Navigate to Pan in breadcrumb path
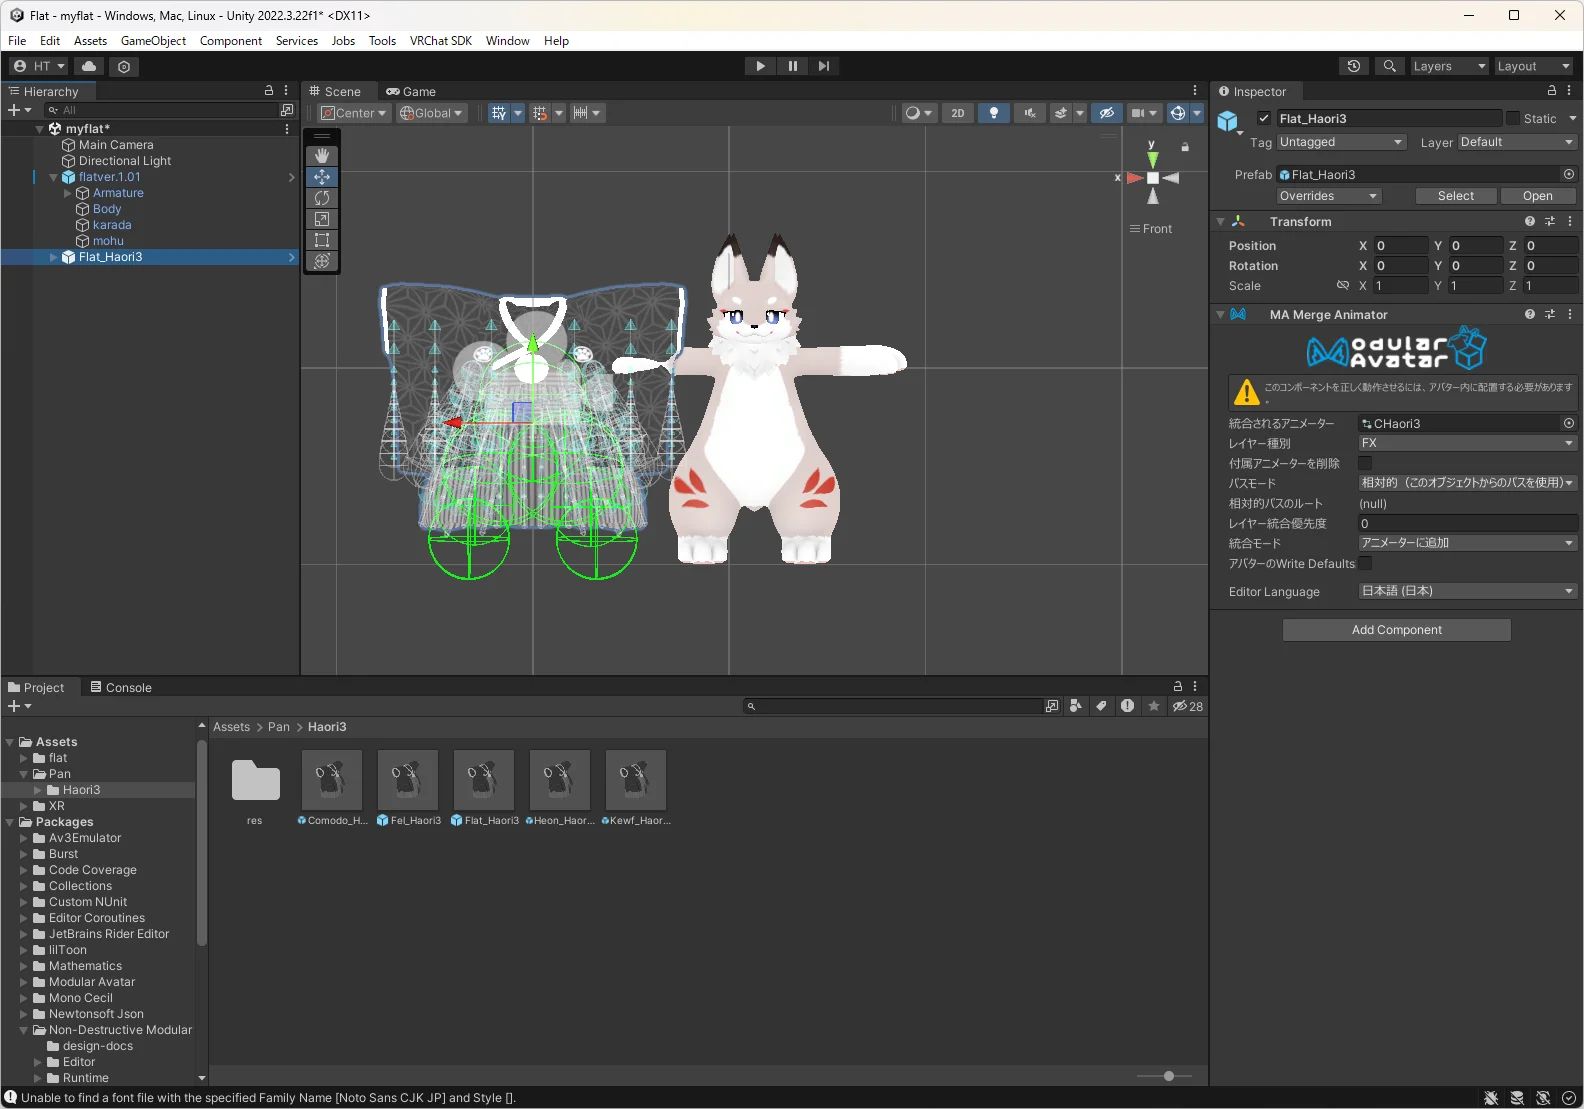The image size is (1584, 1109). [279, 727]
